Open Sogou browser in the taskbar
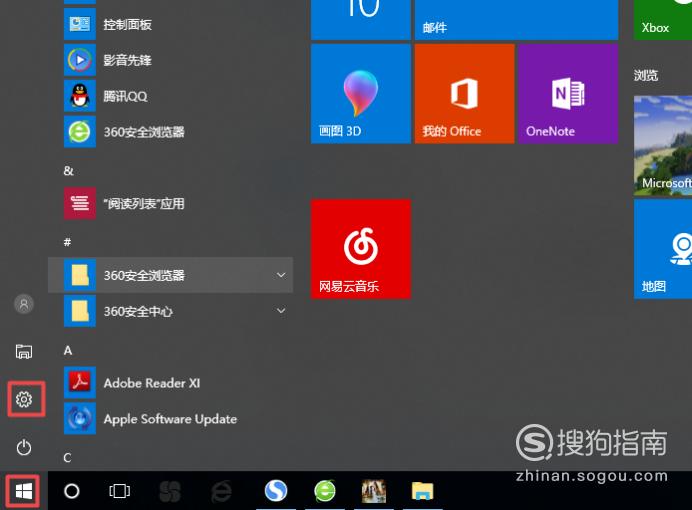Image resolution: width=692 pixels, height=510 pixels. pyautogui.click(x=276, y=491)
